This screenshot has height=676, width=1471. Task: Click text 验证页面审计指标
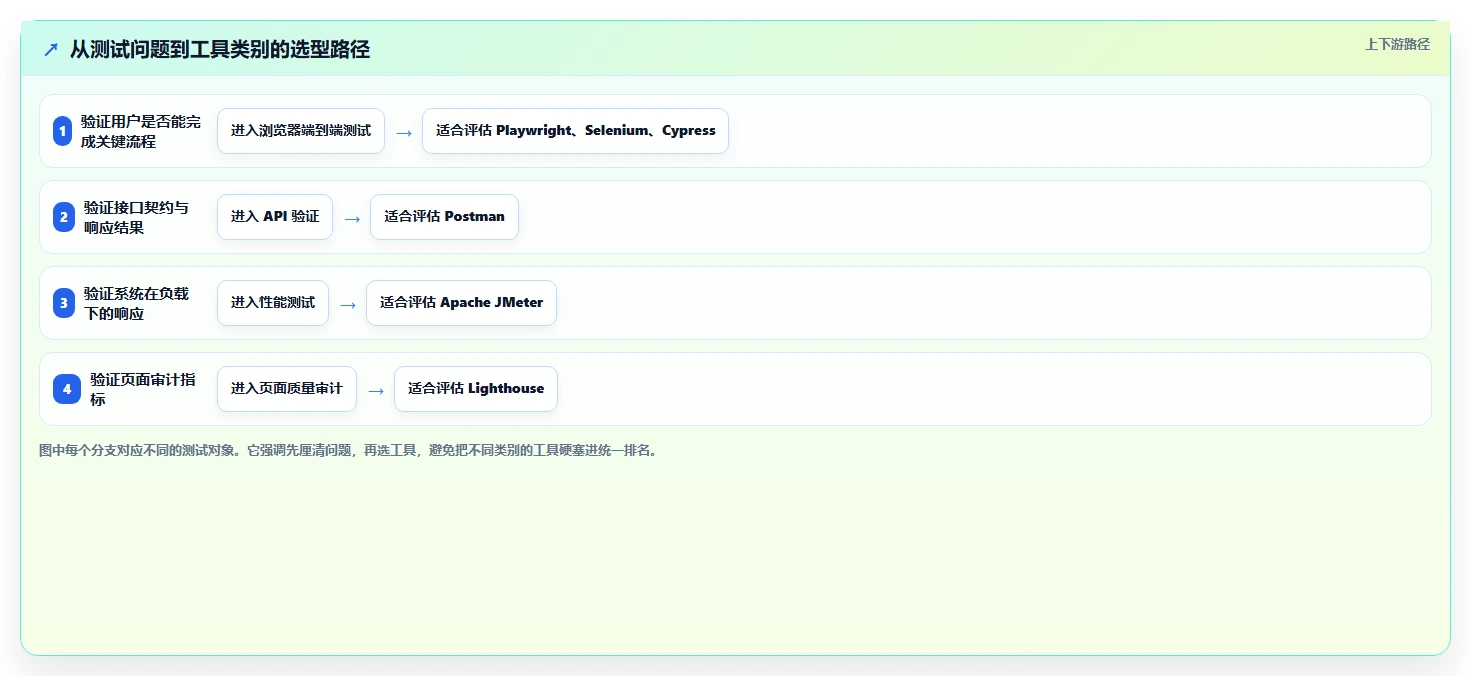pos(143,389)
